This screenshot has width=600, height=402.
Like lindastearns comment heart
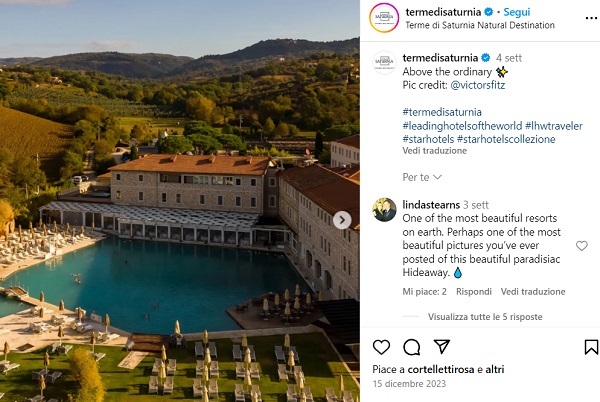pos(582,246)
